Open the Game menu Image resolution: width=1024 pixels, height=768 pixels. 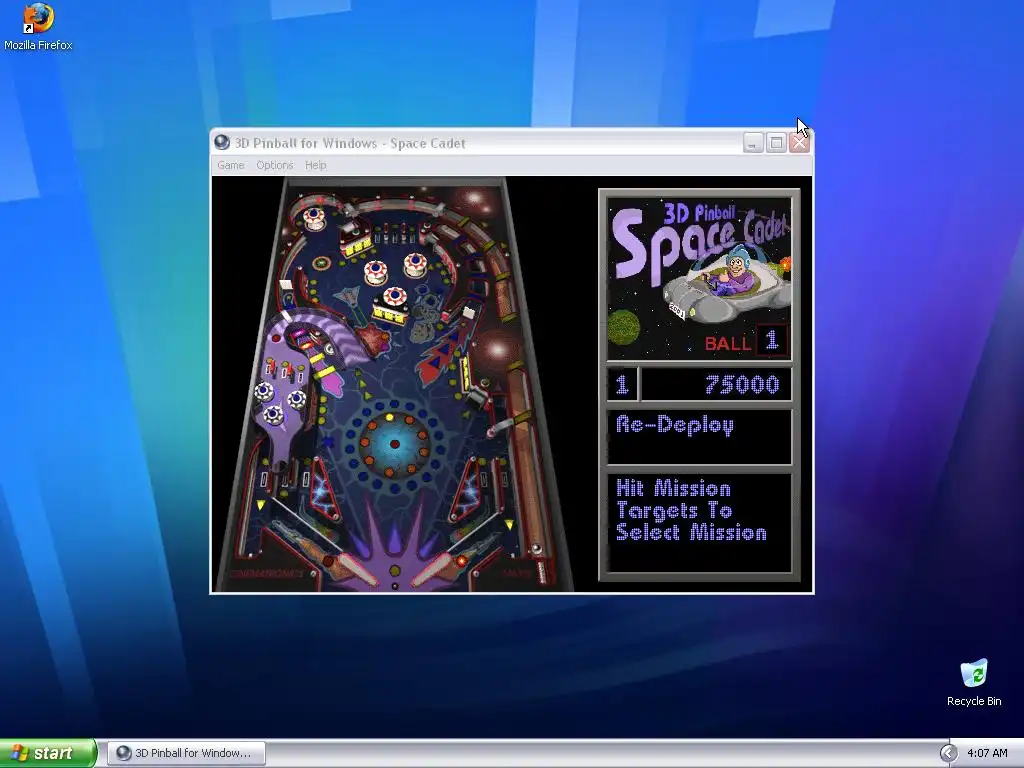[x=231, y=165]
